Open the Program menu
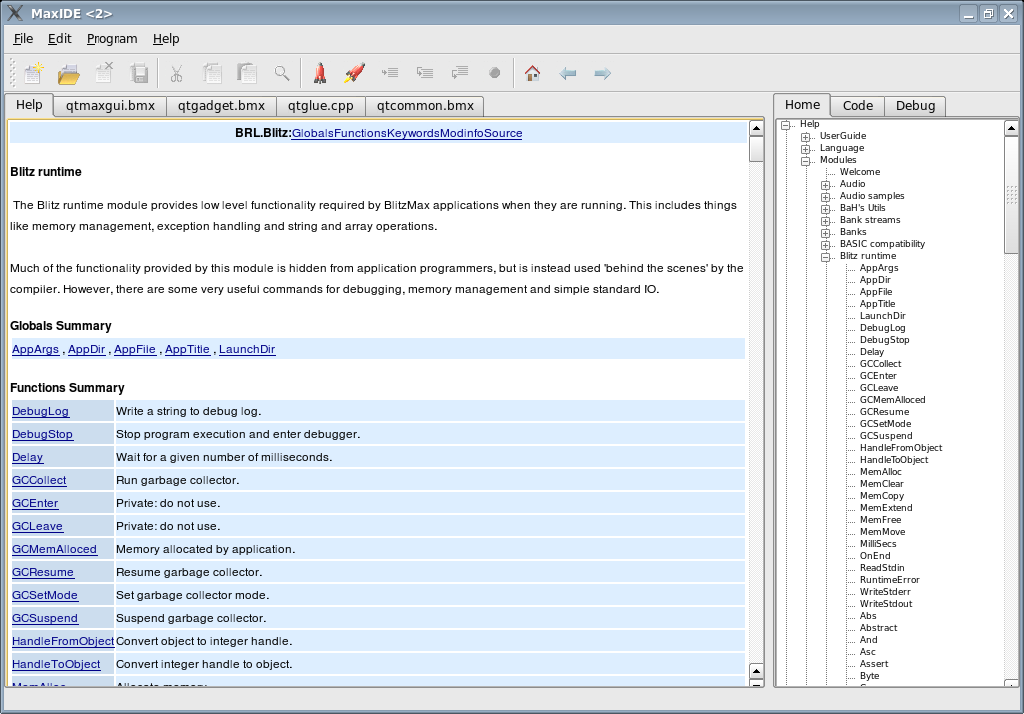This screenshot has width=1024, height=714. click(112, 39)
